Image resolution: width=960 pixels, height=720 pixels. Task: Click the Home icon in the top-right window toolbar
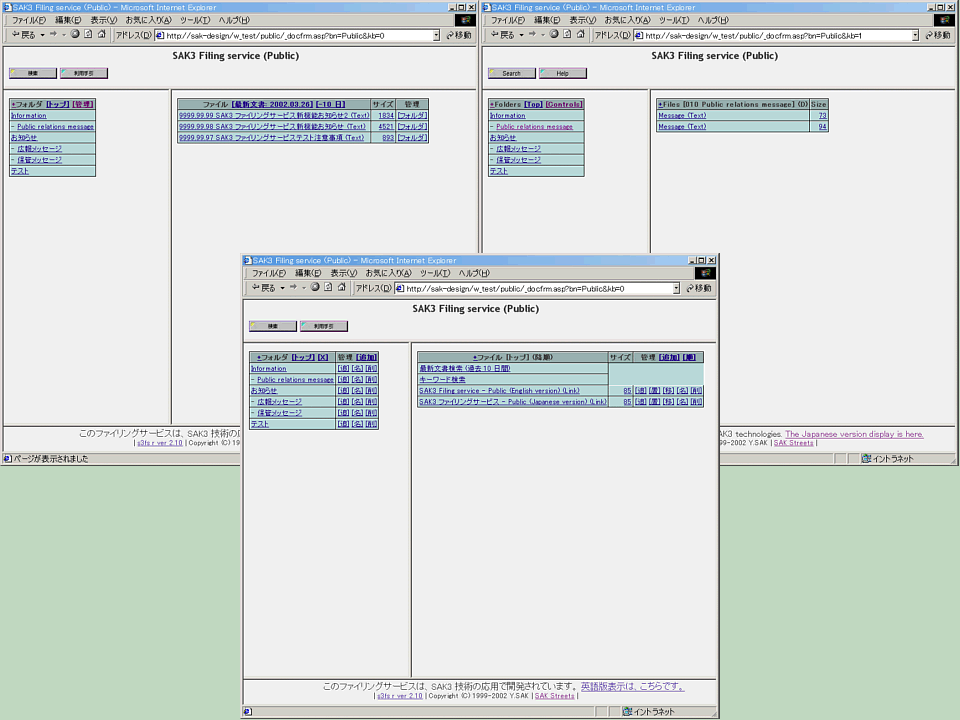pyautogui.click(x=580, y=34)
